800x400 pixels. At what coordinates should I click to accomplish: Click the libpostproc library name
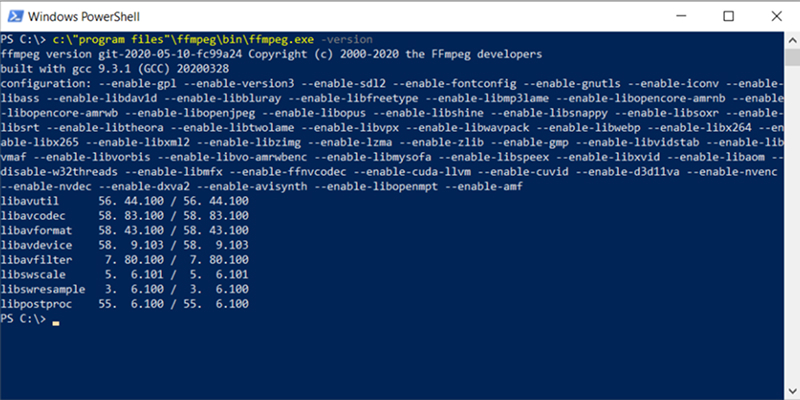pyautogui.click(x=37, y=305)
